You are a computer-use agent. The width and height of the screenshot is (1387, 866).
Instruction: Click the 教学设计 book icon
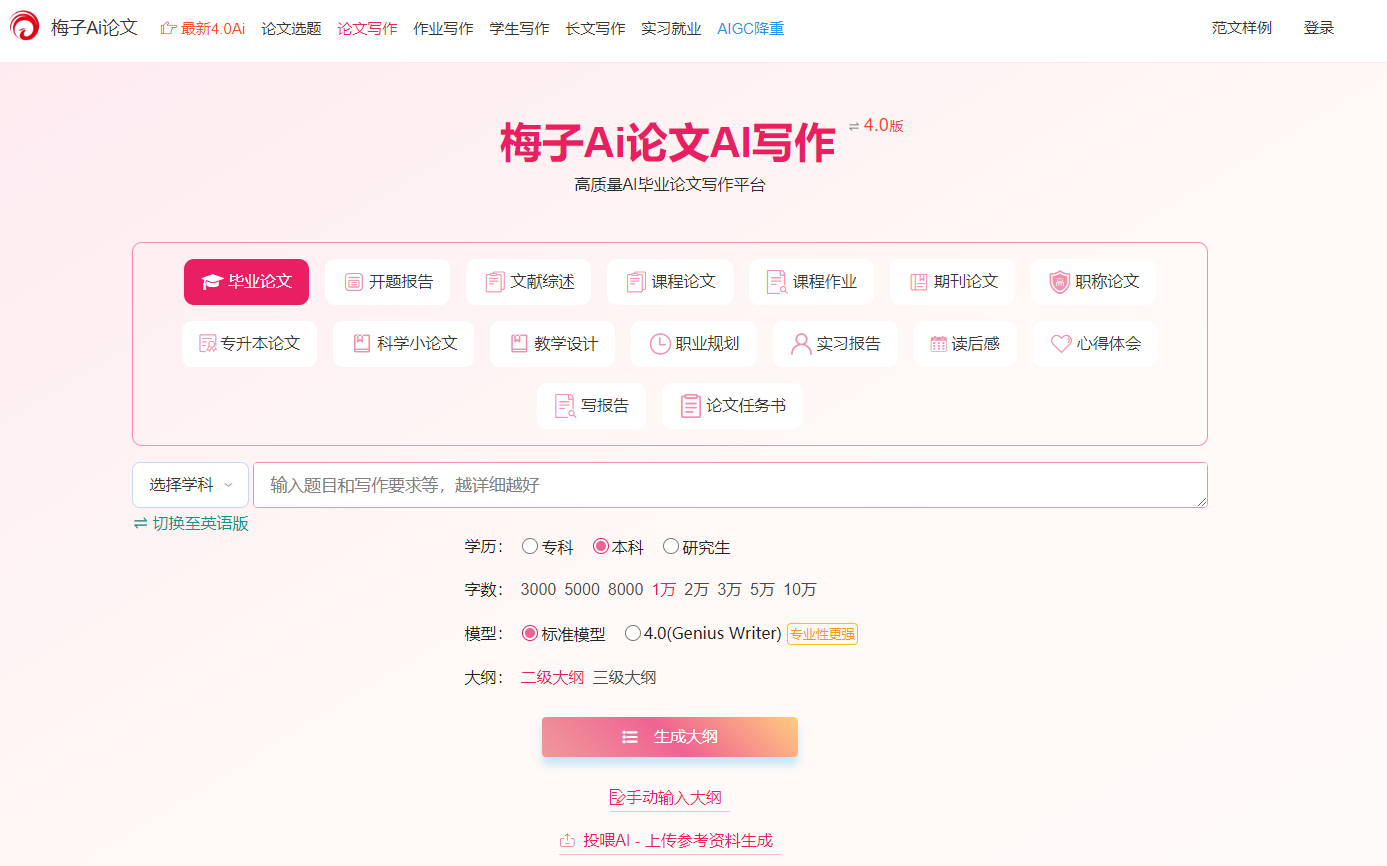click(x=519, y=343)
